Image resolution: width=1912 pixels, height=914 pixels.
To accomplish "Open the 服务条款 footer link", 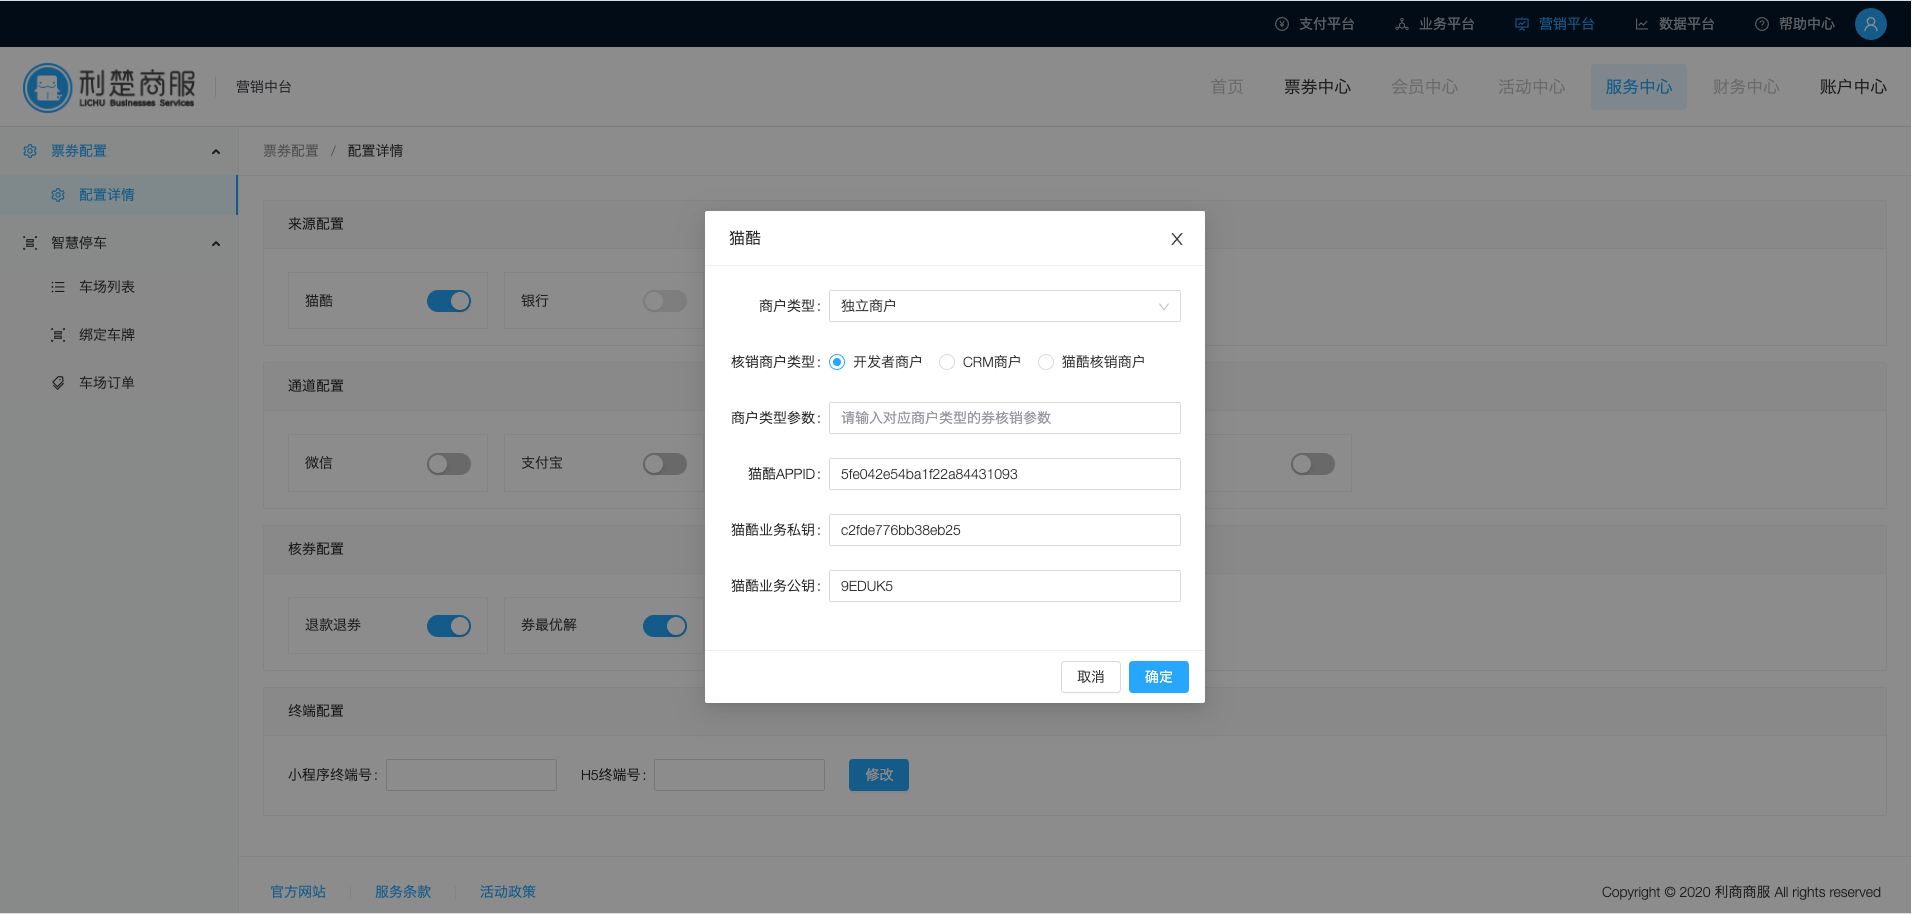I will click(x=403, y=892).
